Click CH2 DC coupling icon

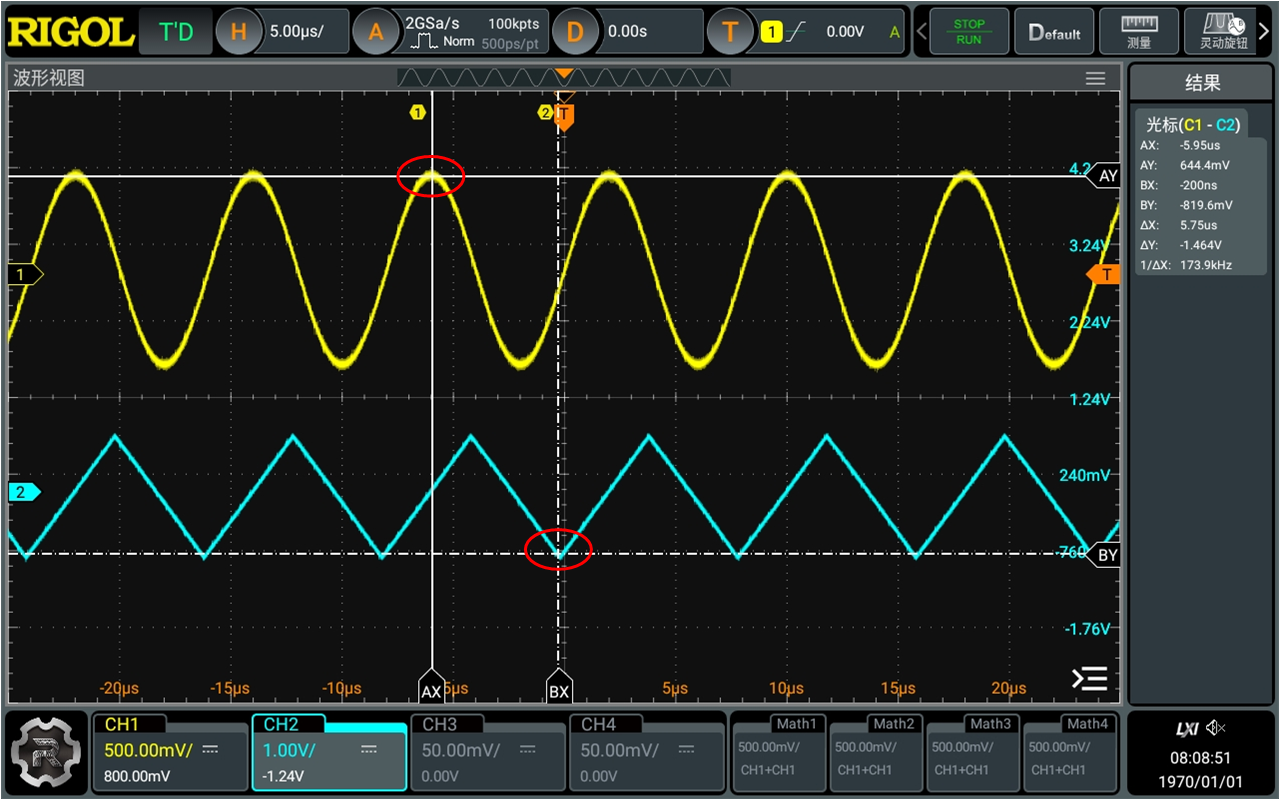(369, 748)
